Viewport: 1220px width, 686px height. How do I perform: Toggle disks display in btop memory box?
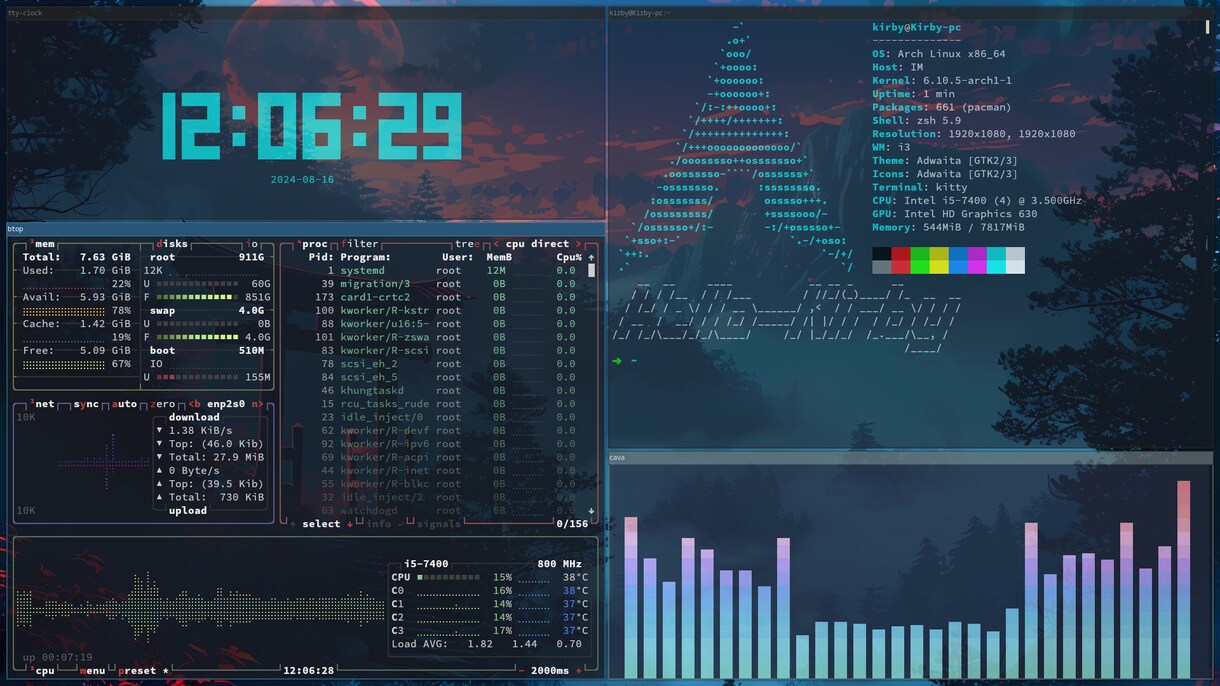coord(172,243)
